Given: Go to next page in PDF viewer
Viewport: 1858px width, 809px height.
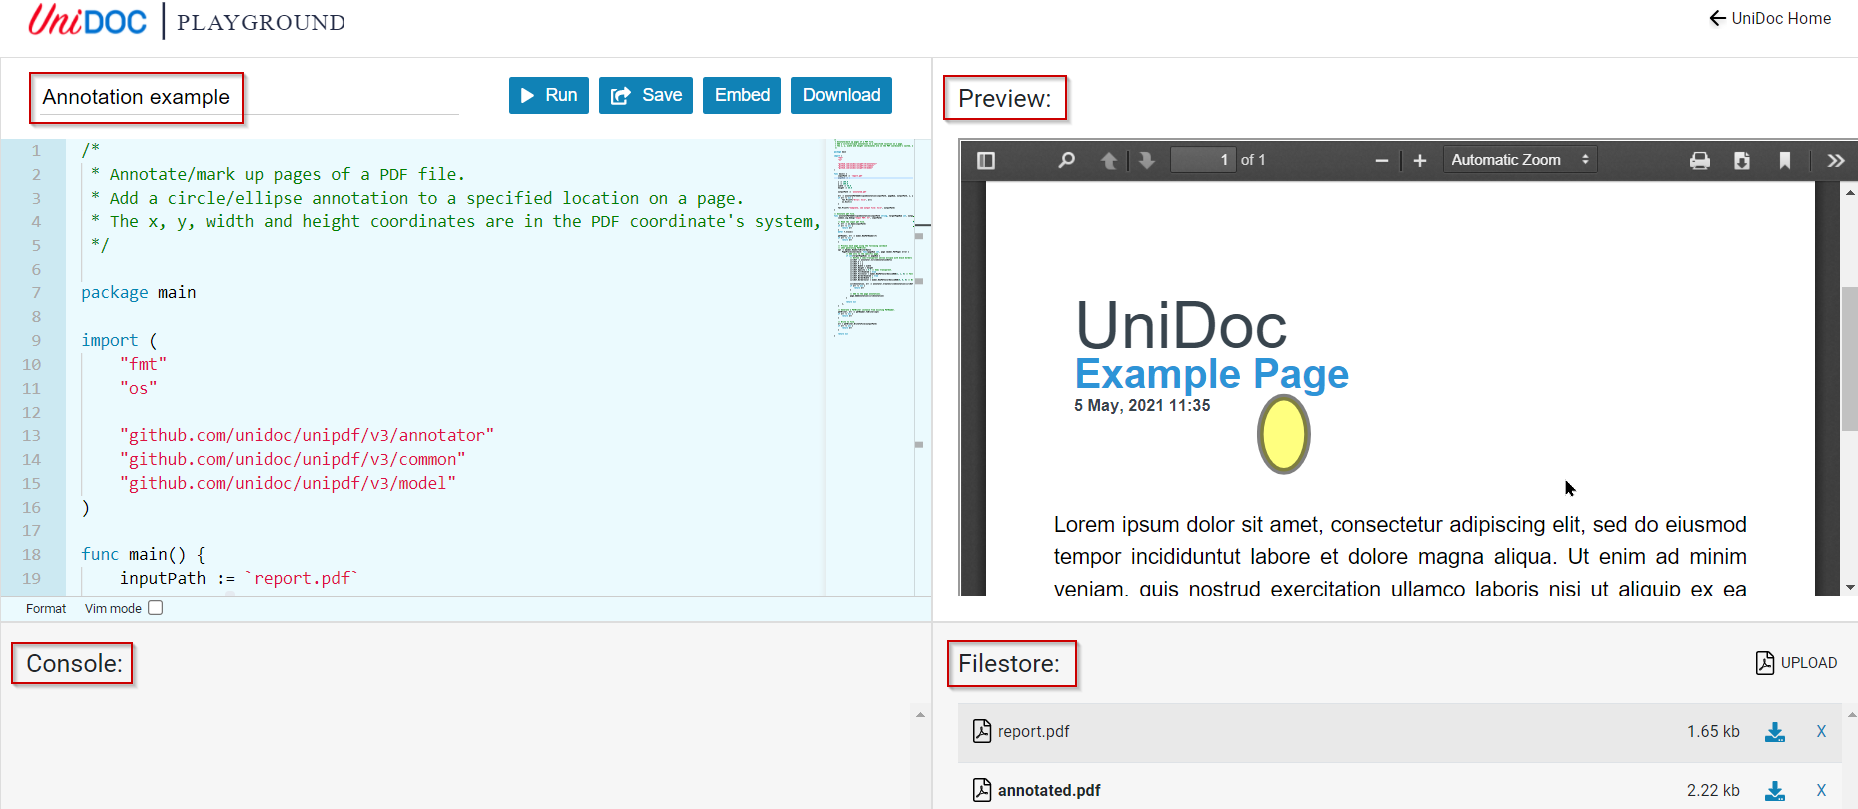Looking at the screenshot, I should pos(1147,160).
